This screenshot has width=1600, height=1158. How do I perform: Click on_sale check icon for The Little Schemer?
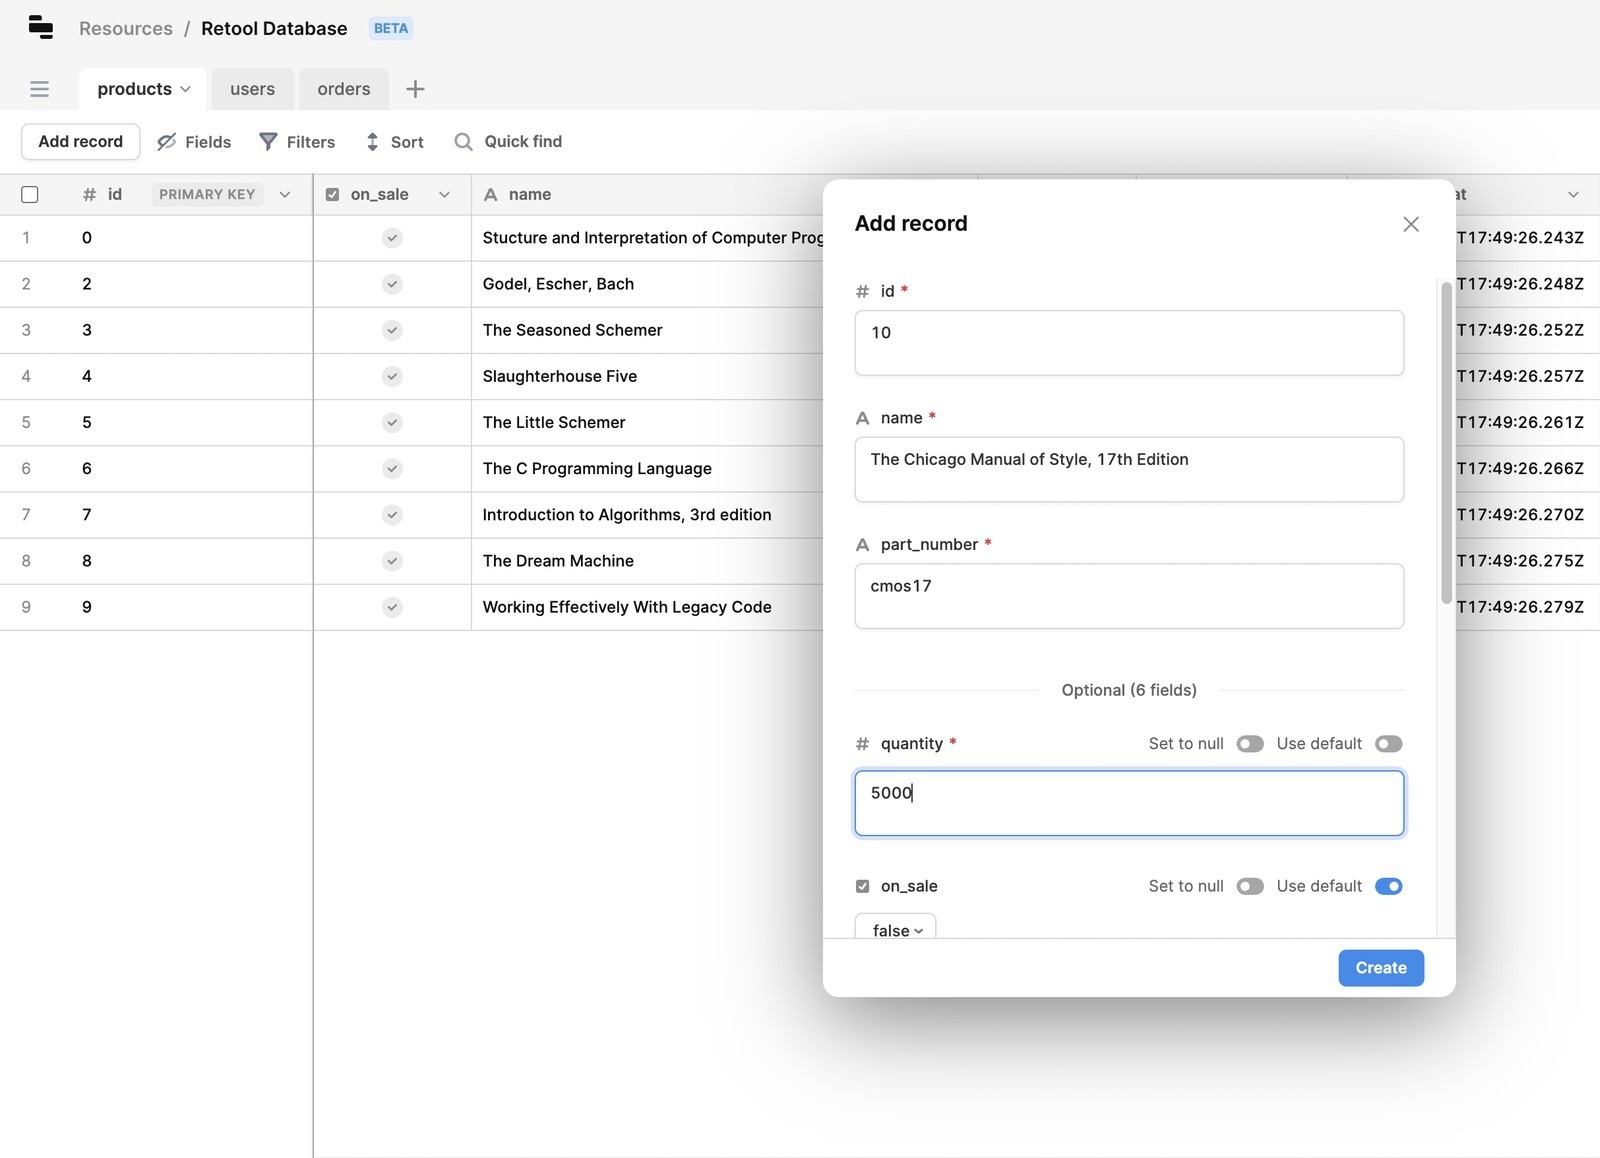pyautogui.click(x=392, y=422)
